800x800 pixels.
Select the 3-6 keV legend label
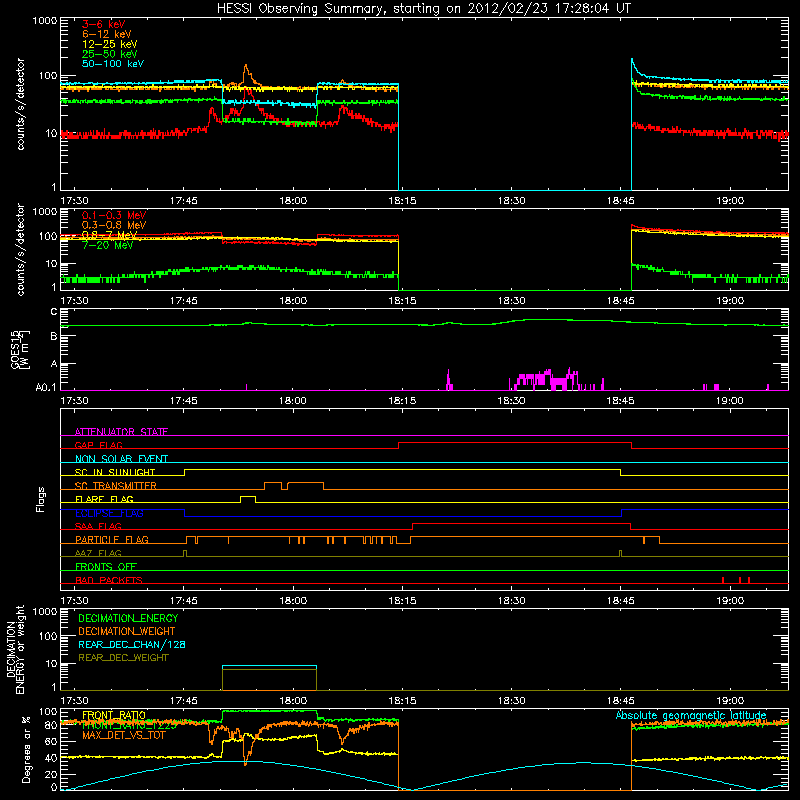[103, 24]
